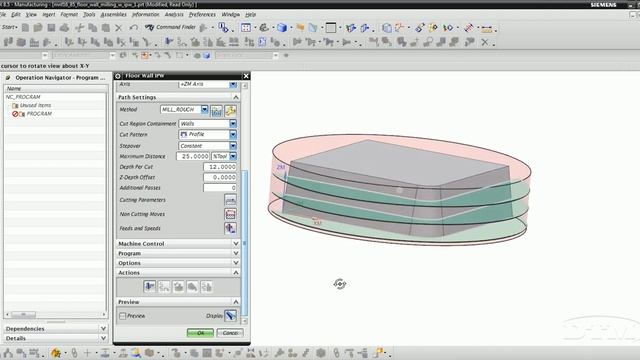Viewport: 640px width, 360px height.
Task: Click the Save icon in the toolbar
Action: pyautogui.click(x=51, y=28)
